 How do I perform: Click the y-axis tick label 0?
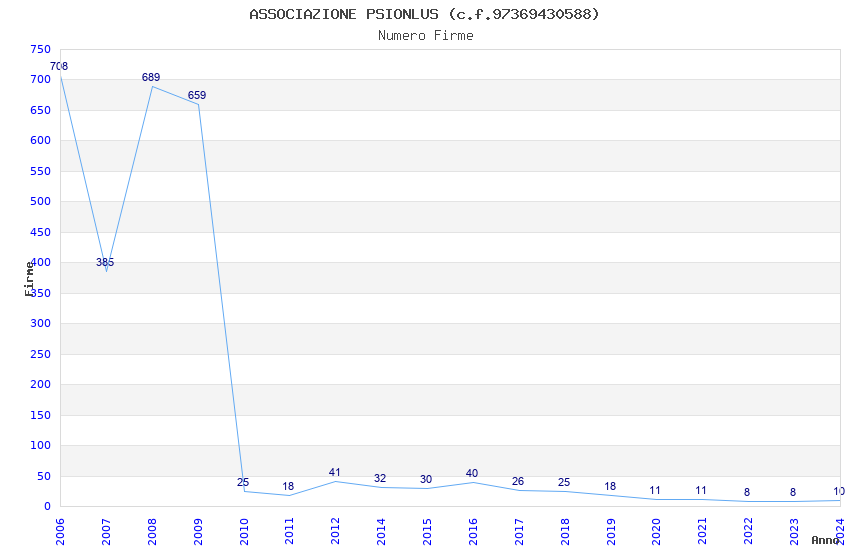(x=48, y=507)
